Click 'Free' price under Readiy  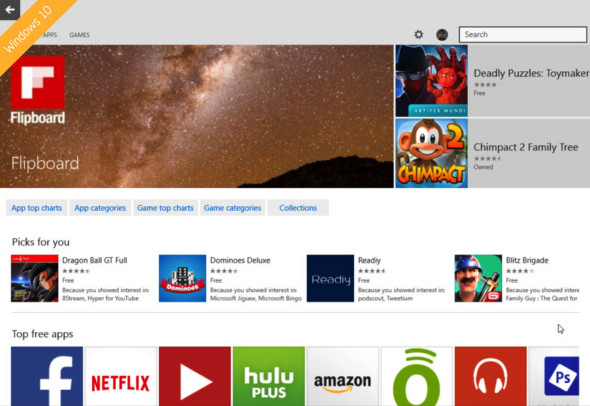pos(364,280)
